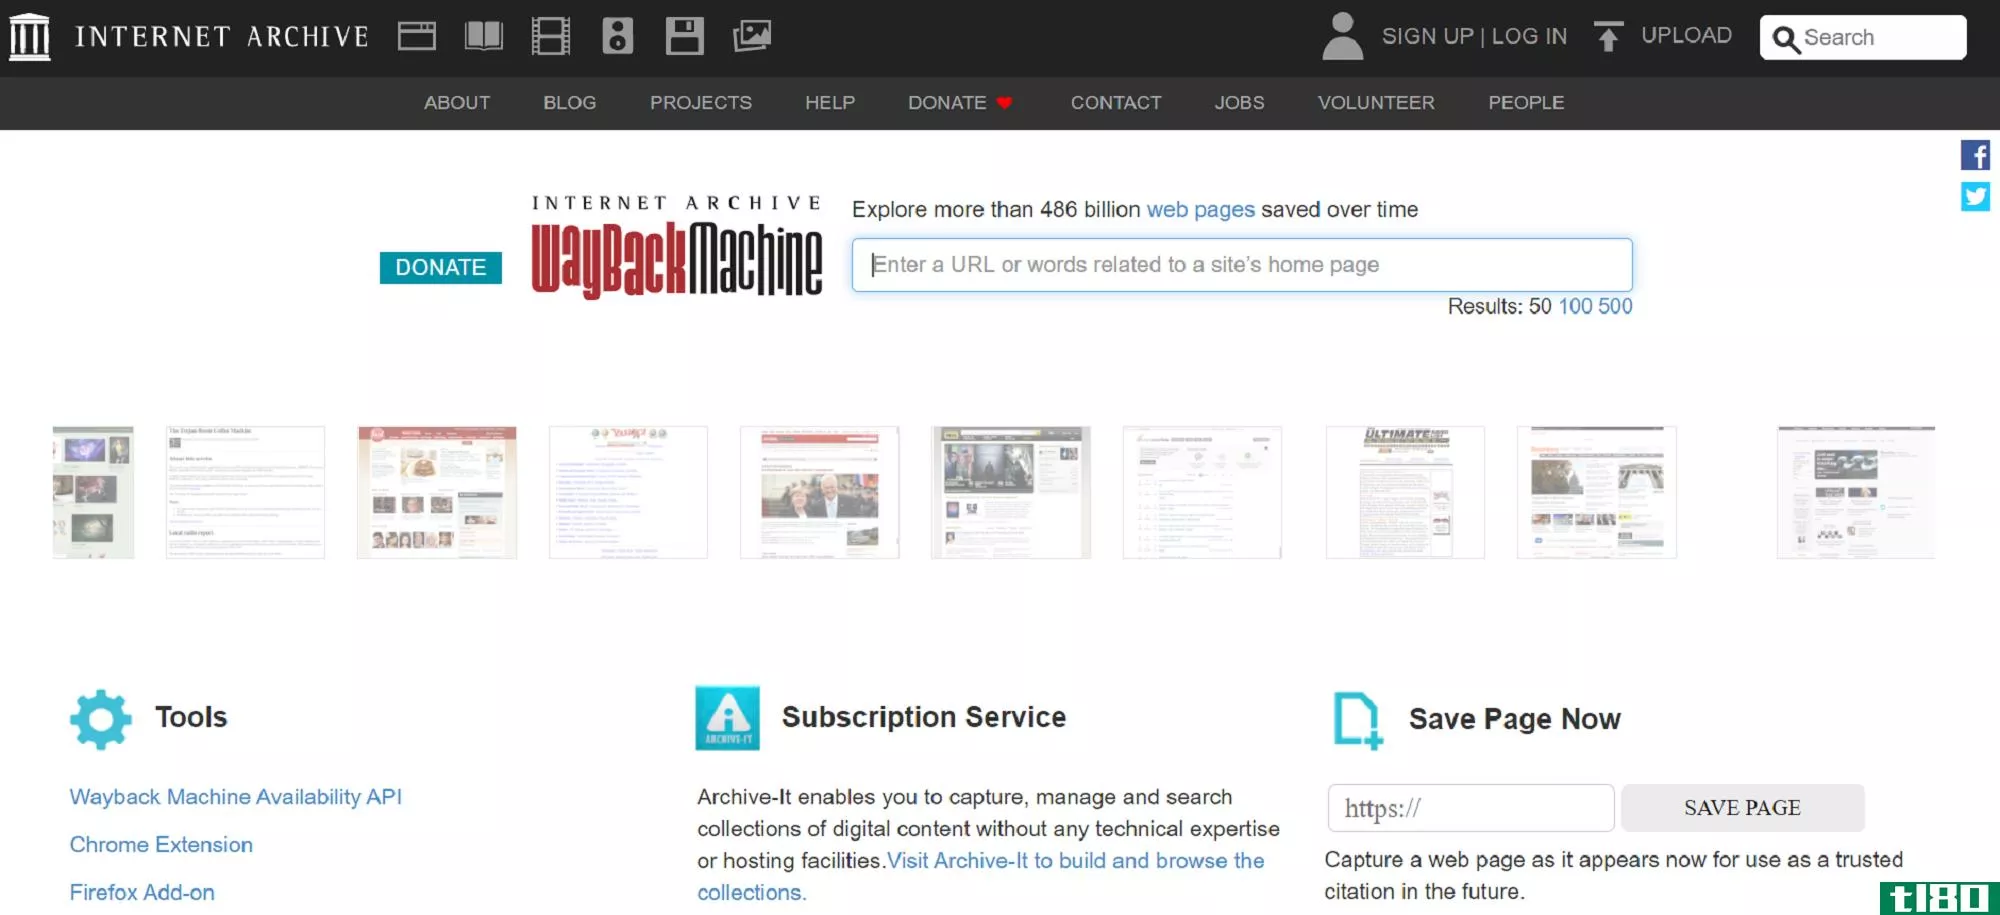Viewport: 2000px width, 915px height.
Task: Click the UPLOAD link text
Action: click(x=1686, y=36)
